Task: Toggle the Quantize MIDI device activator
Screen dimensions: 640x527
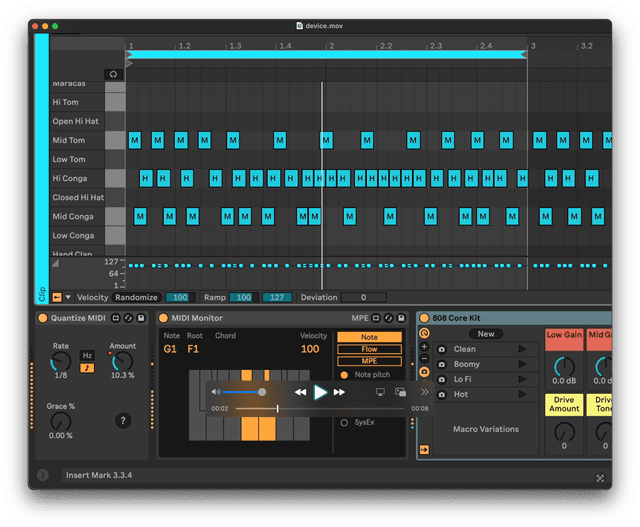Action: coord(42,318)
